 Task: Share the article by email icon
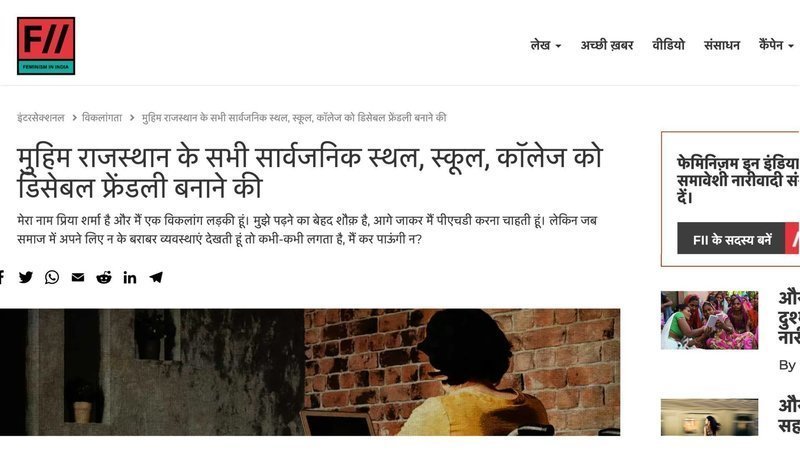[x=78, y=278]
